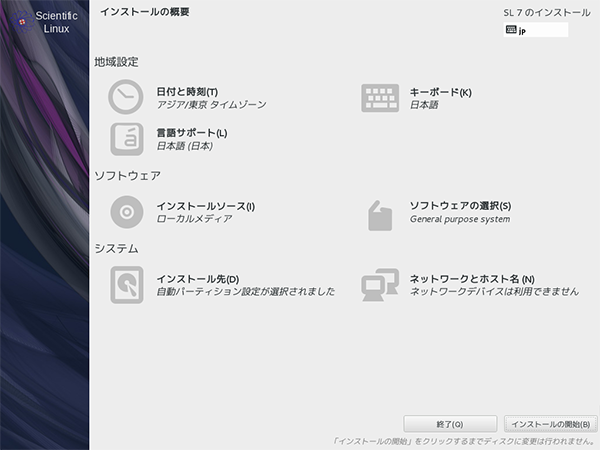Open the network computers icon
The height and width of the screenshot is (450, 600).
pyautogui.click(x=380, y=285)
